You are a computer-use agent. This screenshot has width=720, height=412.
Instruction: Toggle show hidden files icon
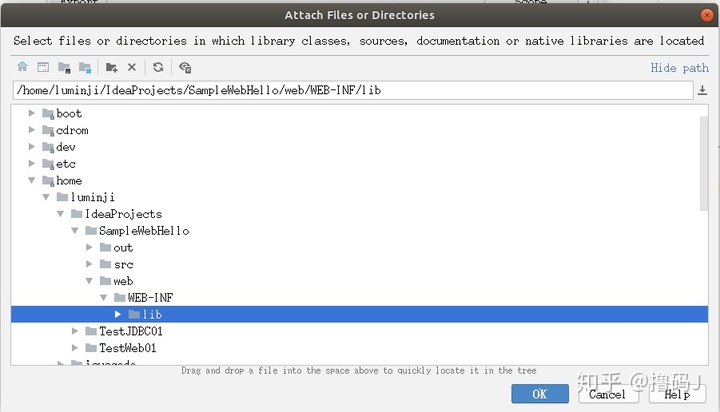[x=185, y=68]
